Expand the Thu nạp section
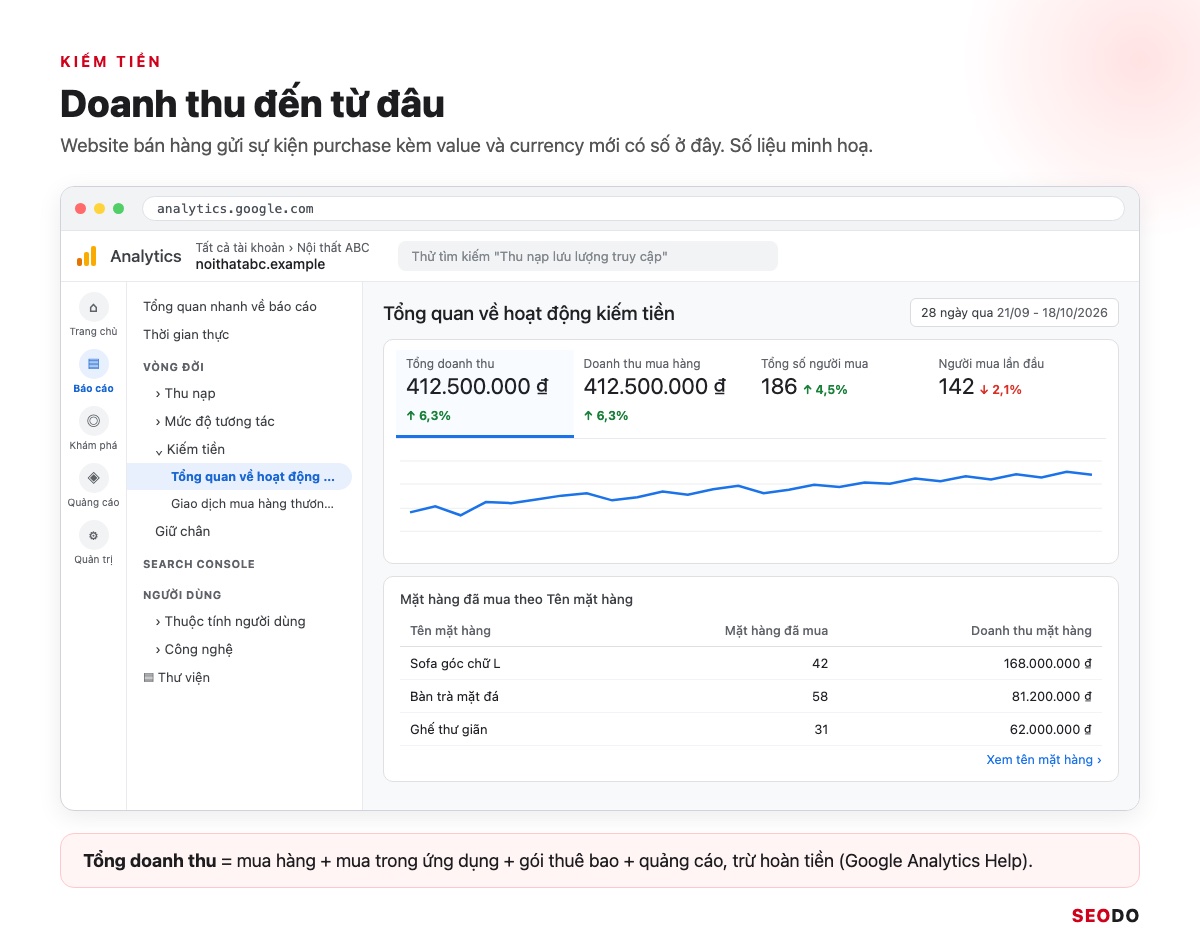The image size is (1200, 948). click(186, 393)
